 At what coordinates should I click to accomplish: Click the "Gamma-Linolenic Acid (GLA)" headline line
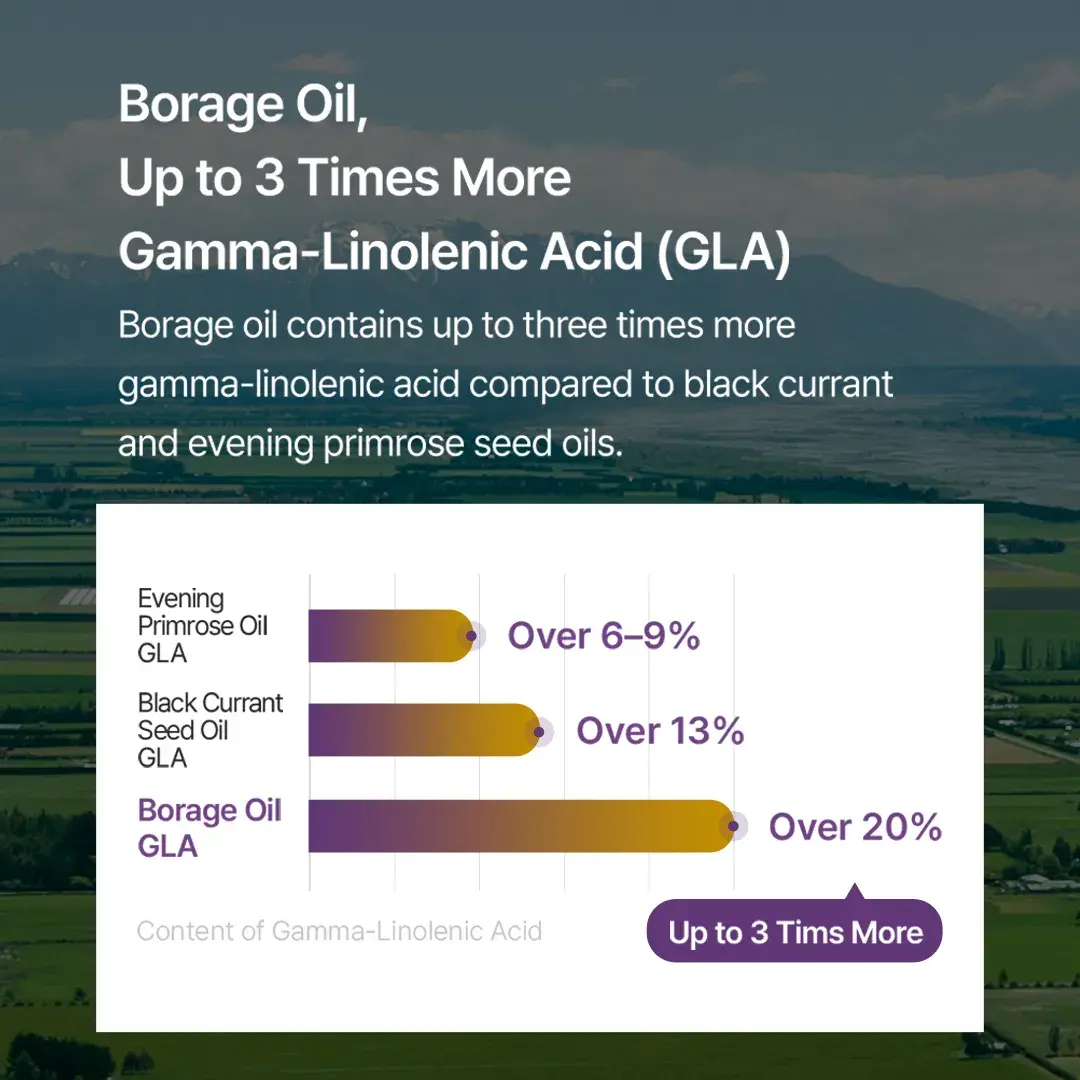coord(454,252)
